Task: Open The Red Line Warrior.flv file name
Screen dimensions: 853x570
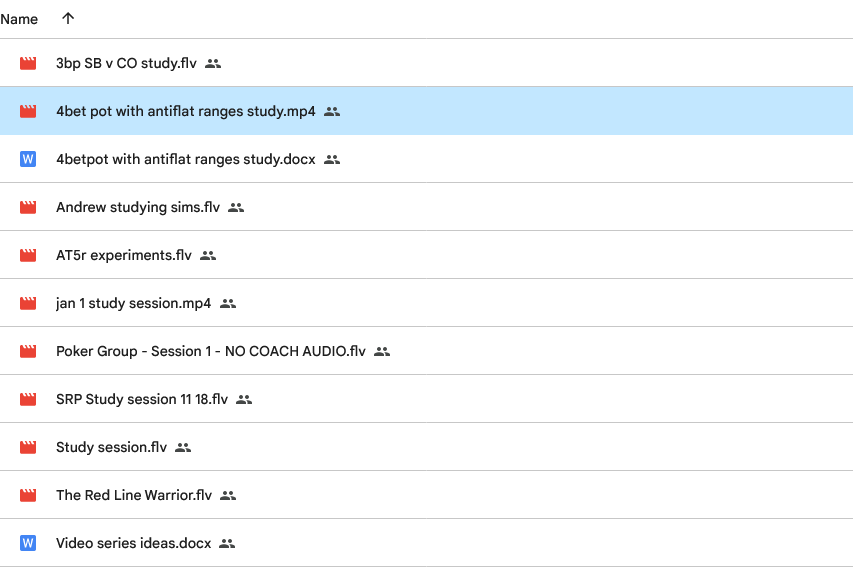Action: pyautogui.click(x=134, y=496)
